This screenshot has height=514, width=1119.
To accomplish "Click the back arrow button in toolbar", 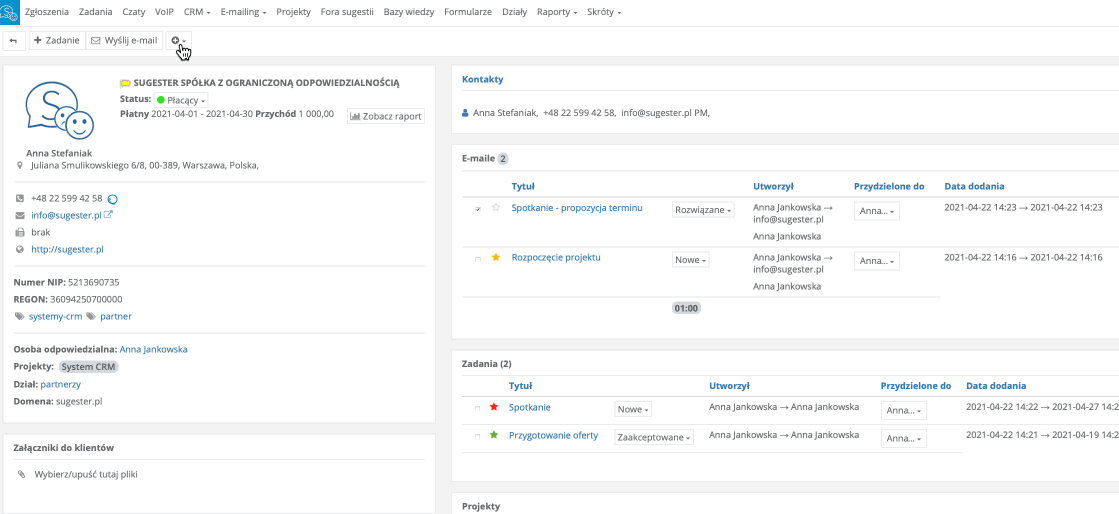I will 13,41.
